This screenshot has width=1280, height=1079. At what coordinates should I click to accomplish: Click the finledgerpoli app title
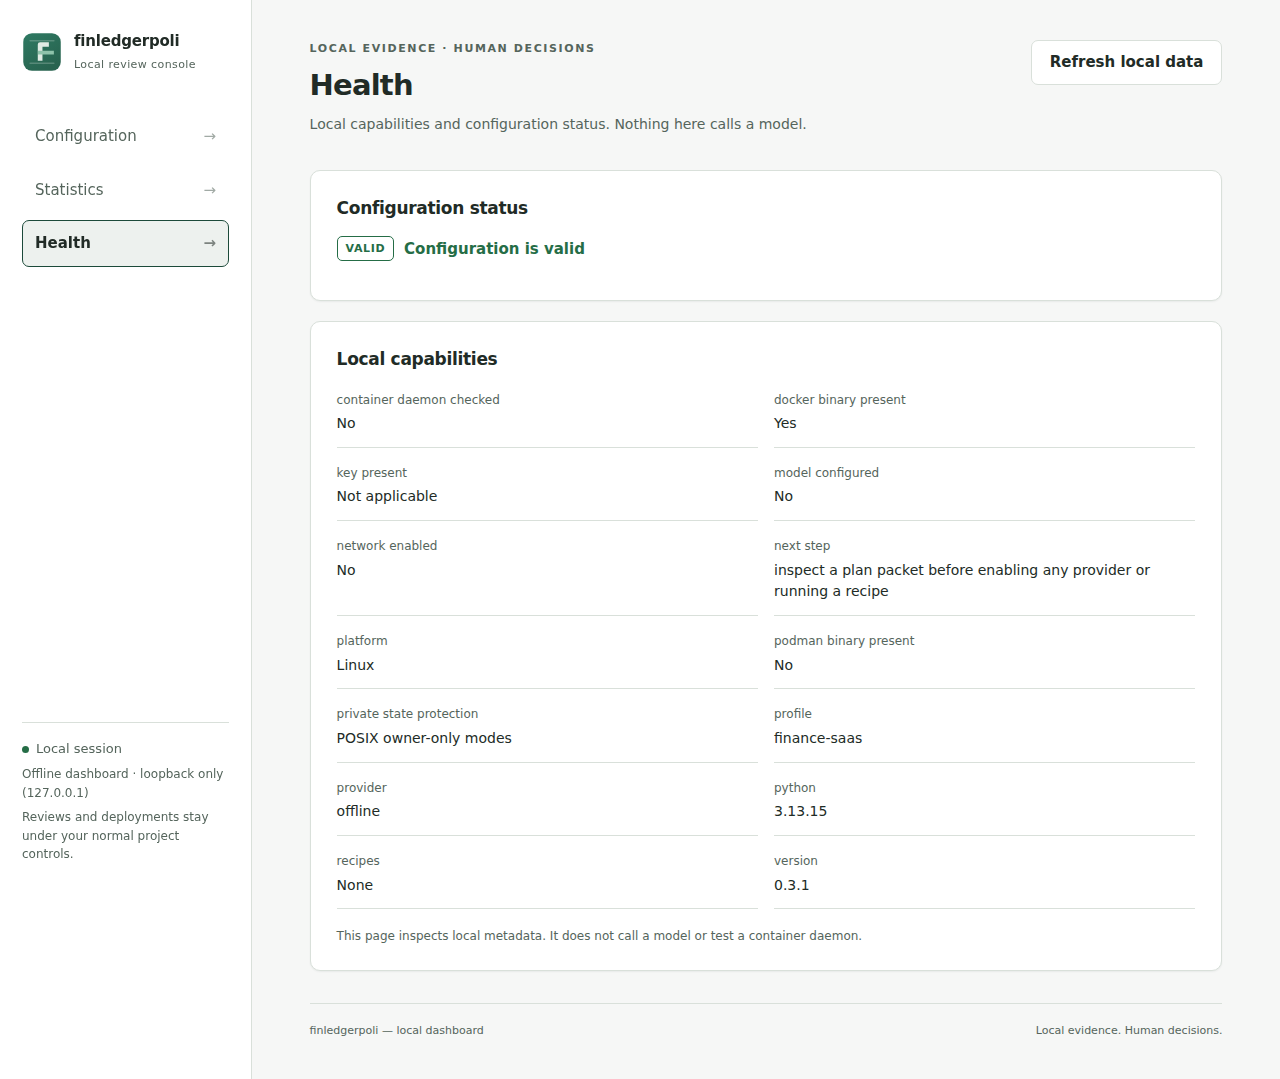(127, 40)
